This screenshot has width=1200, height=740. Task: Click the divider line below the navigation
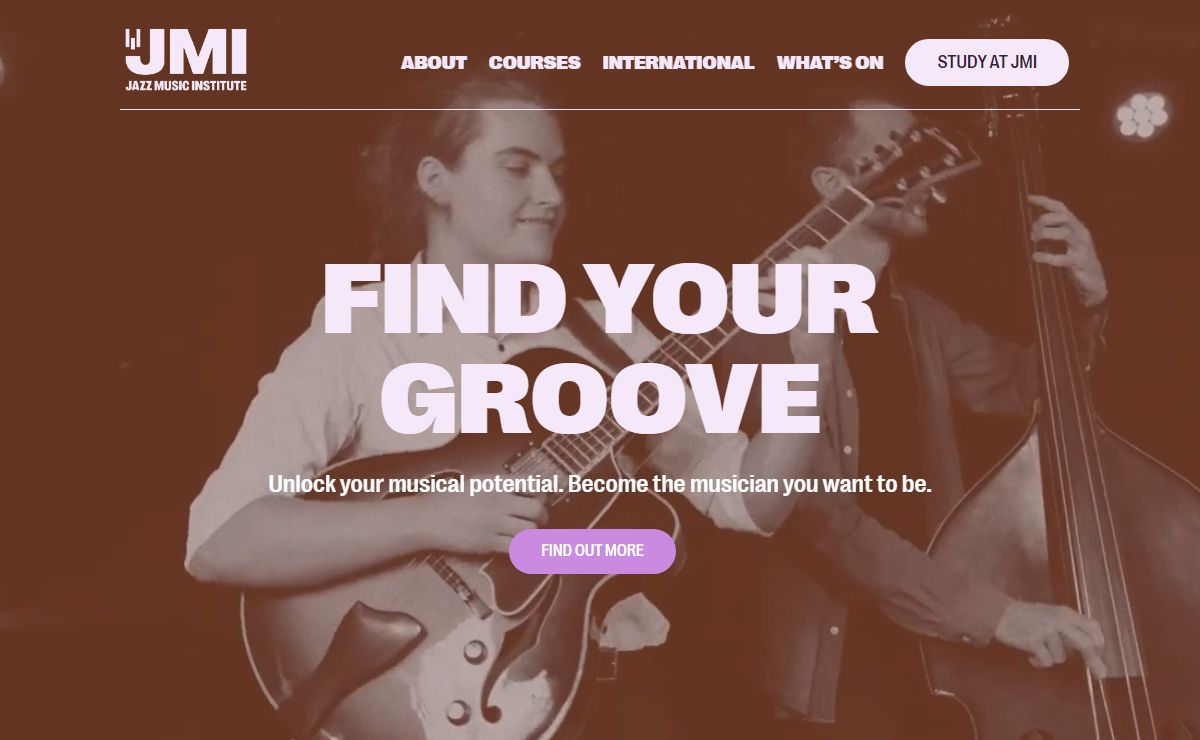tap(600, 109)
